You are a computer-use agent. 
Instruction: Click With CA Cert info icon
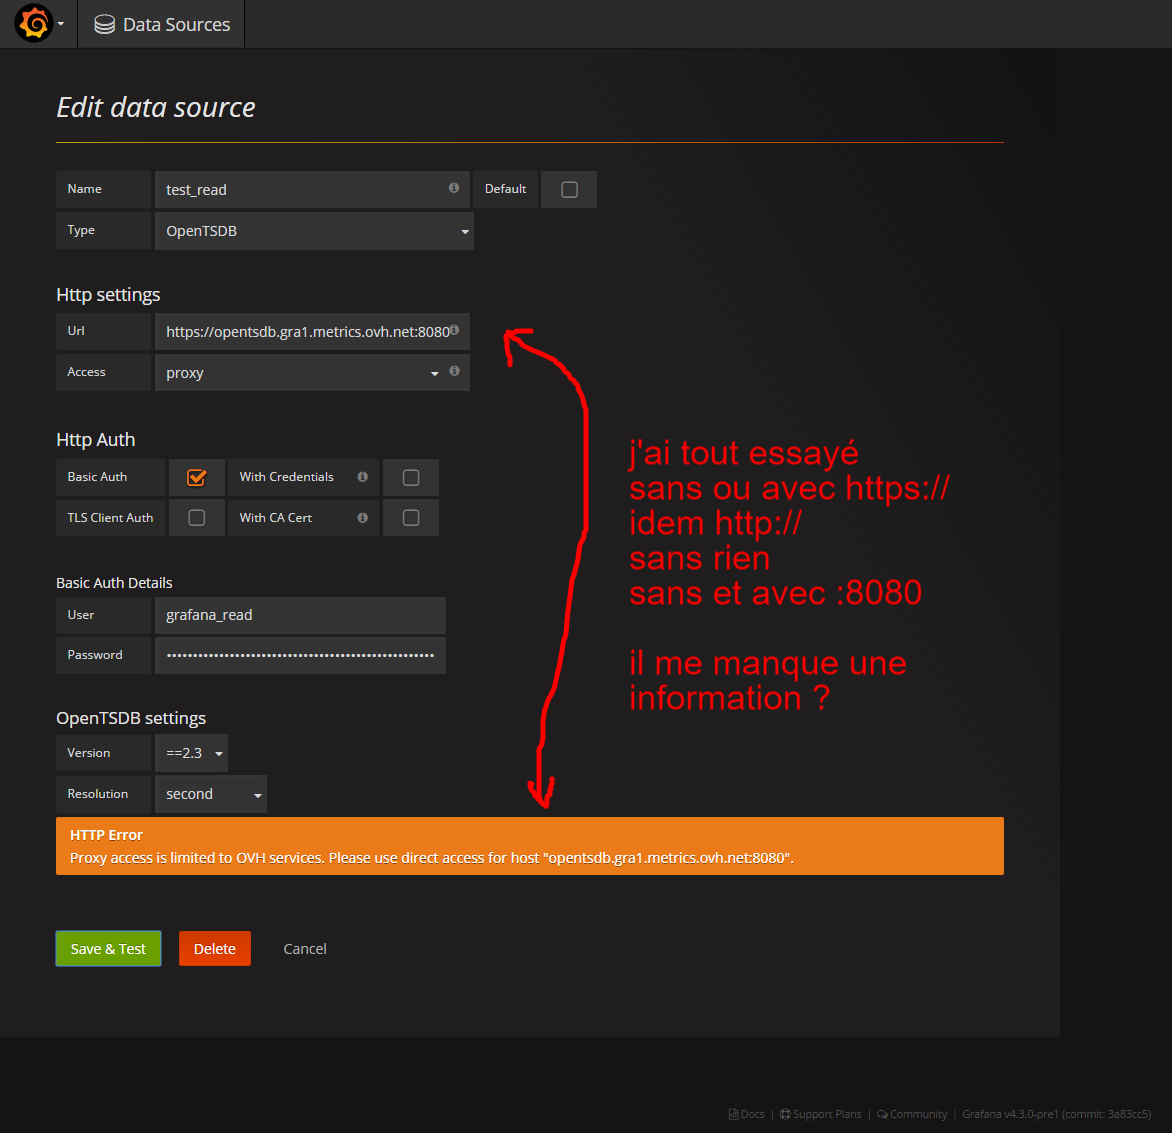[x=362, y=518]
